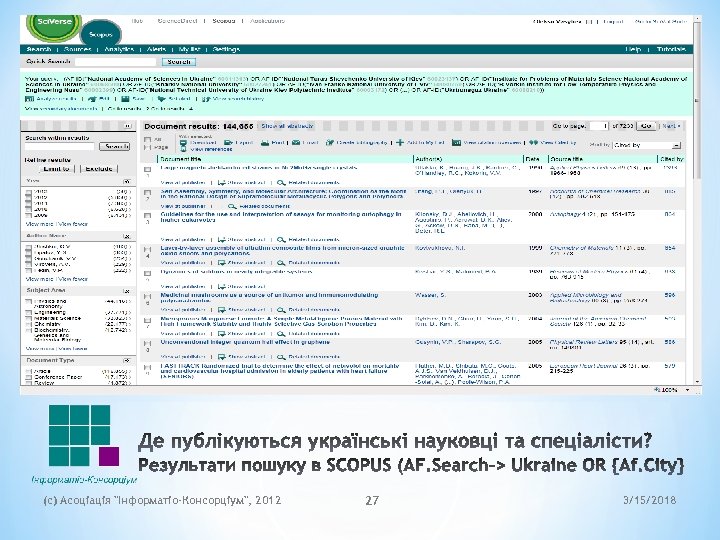This screenshot has width=720, height=540.
Task: Click the SciVerse green logo
Action: pos(54,26)
